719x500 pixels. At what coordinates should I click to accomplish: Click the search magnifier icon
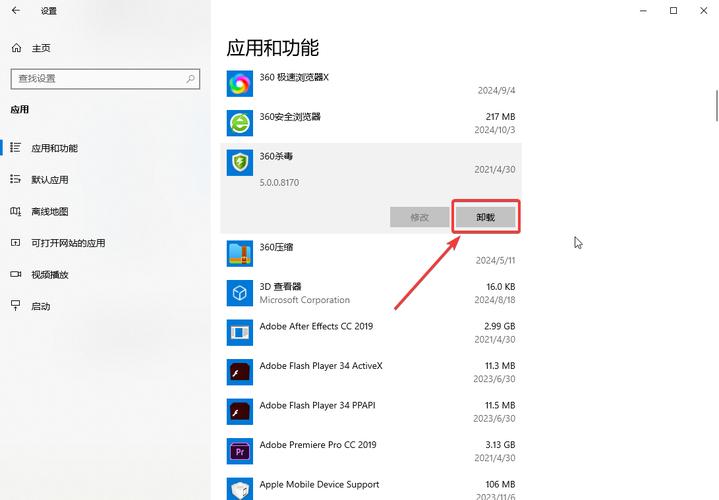190,78
